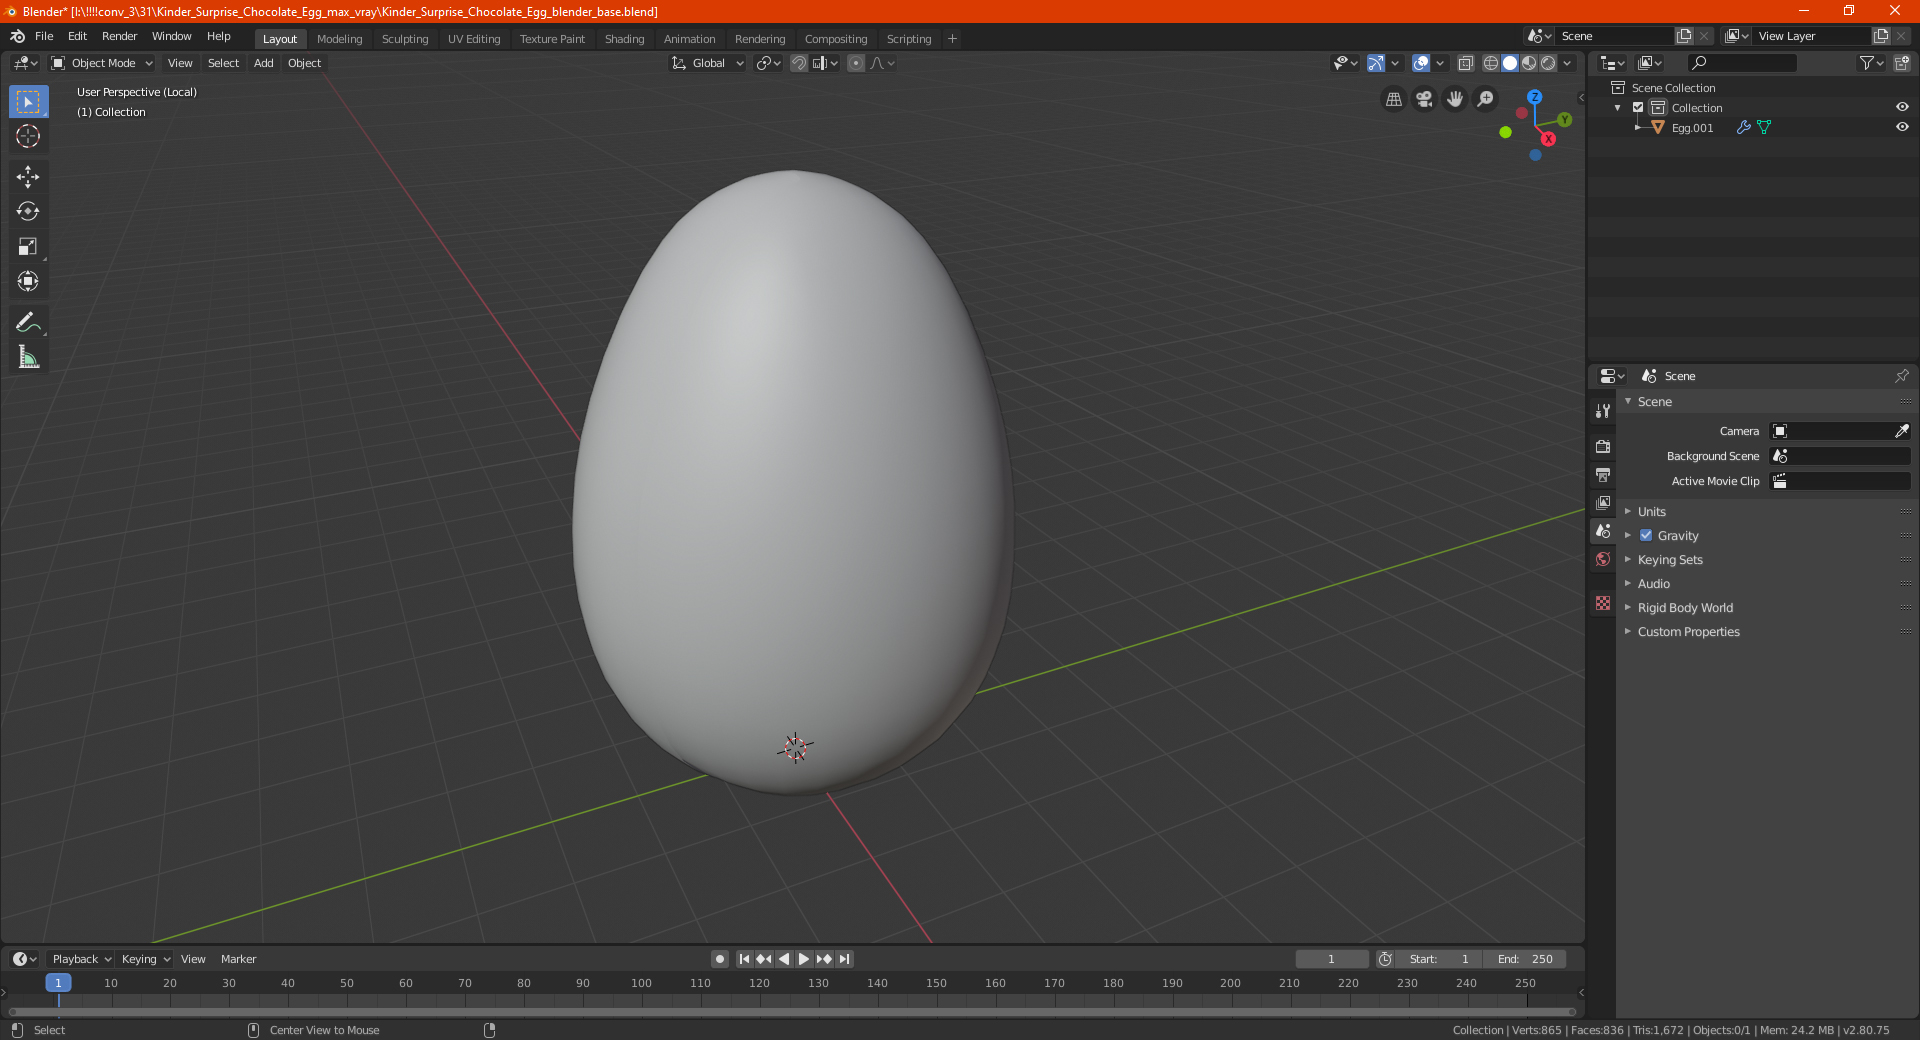This screenshot has width=1920, height=1040.
Task: Select the Measure ruler tool
Action: click(x=28, y=357)
